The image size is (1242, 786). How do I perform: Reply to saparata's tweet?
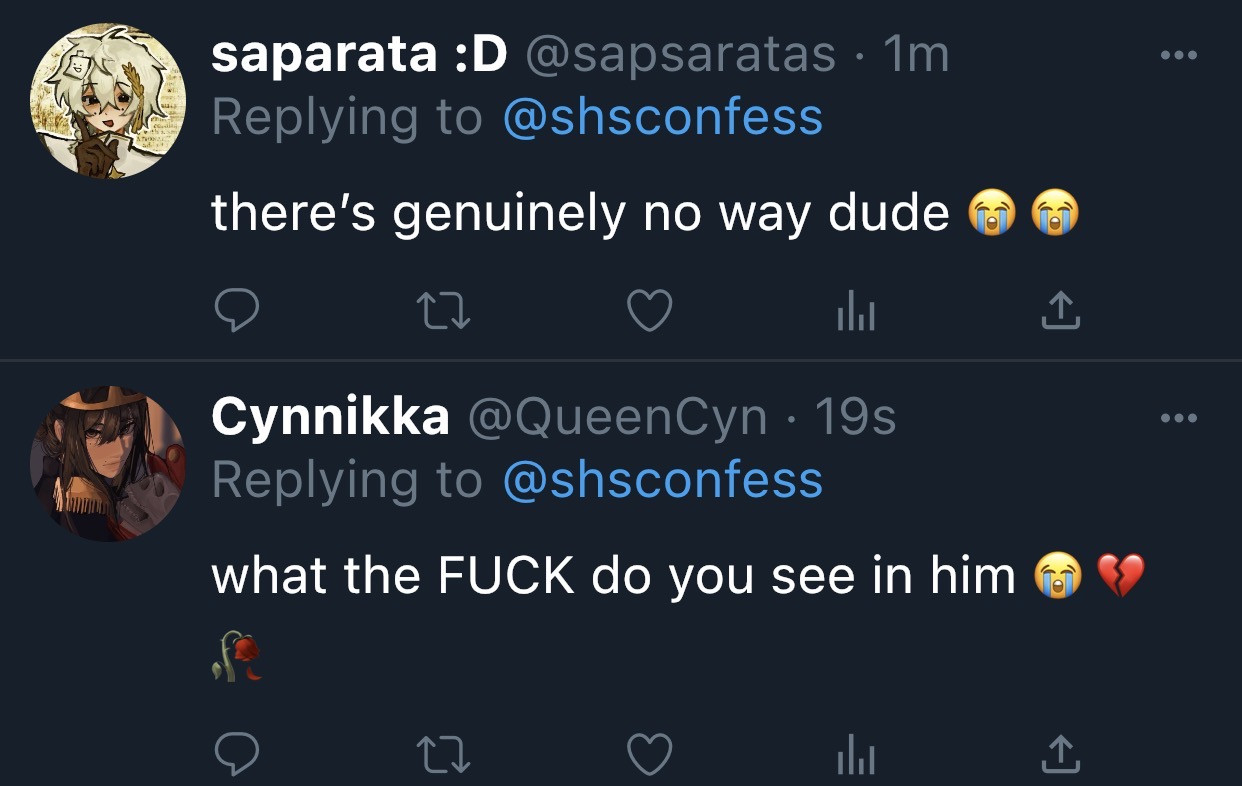click(x=237, y=312)
